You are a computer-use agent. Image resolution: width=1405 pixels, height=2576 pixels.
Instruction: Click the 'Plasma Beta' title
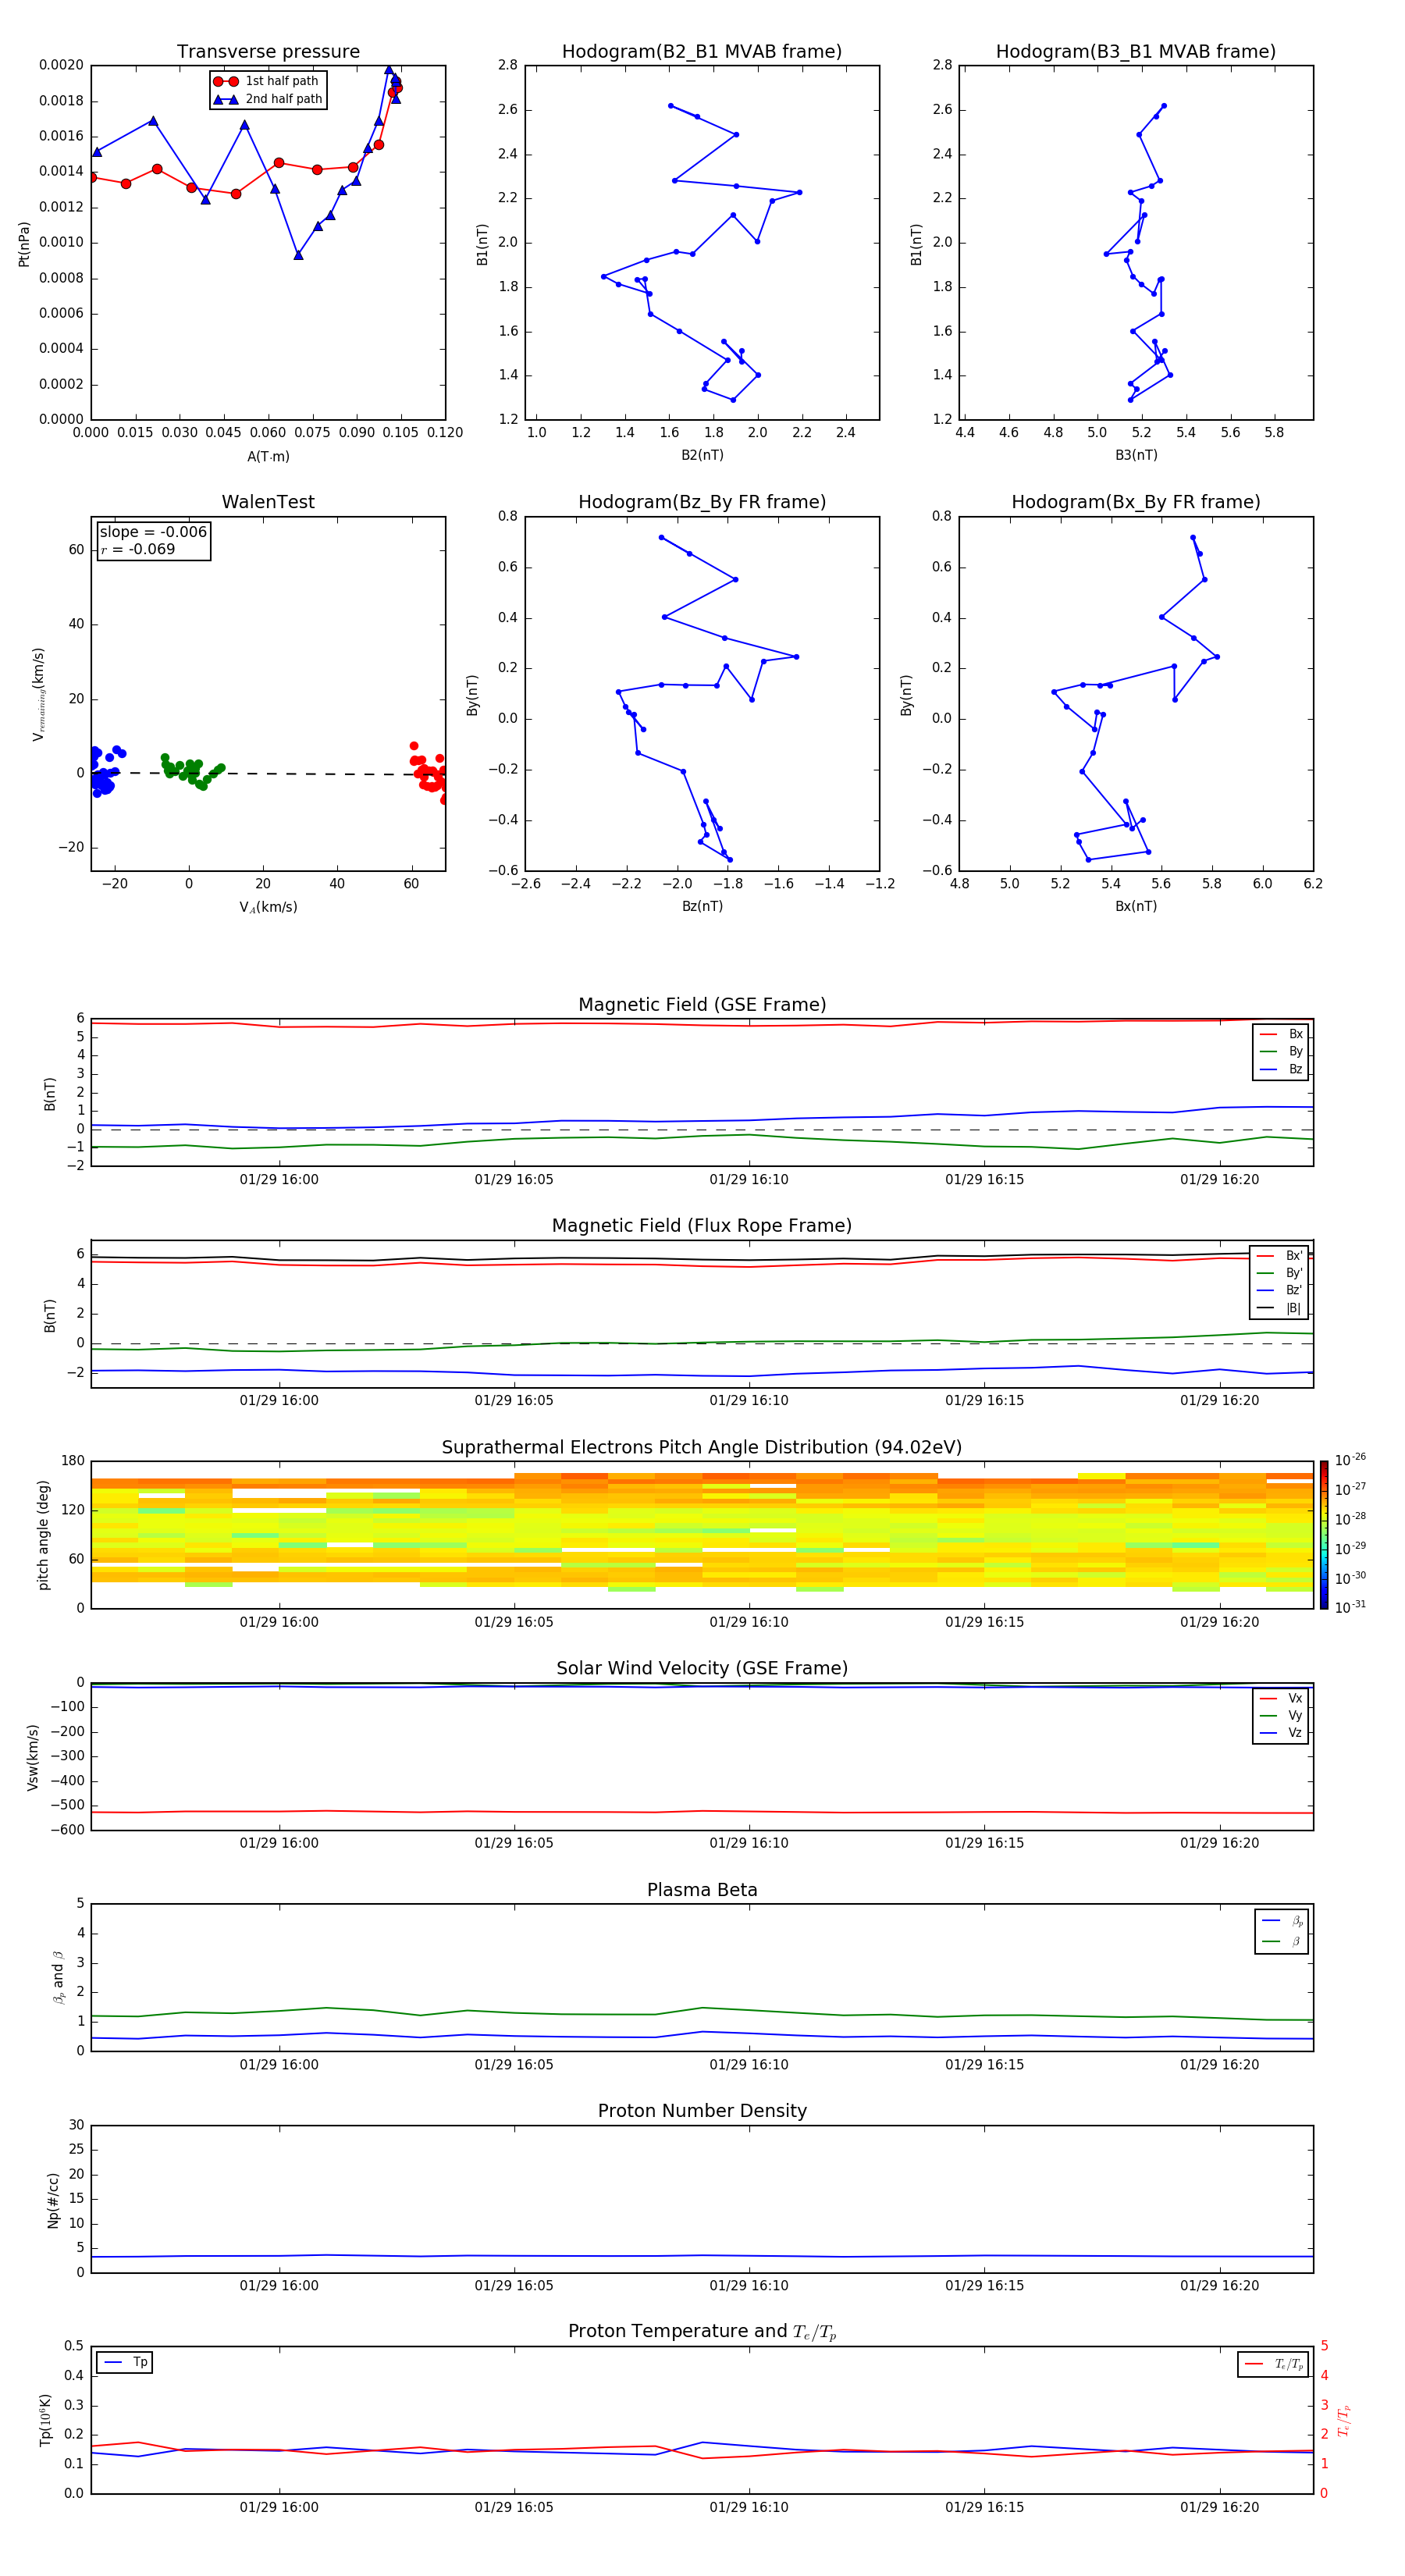702,1890
